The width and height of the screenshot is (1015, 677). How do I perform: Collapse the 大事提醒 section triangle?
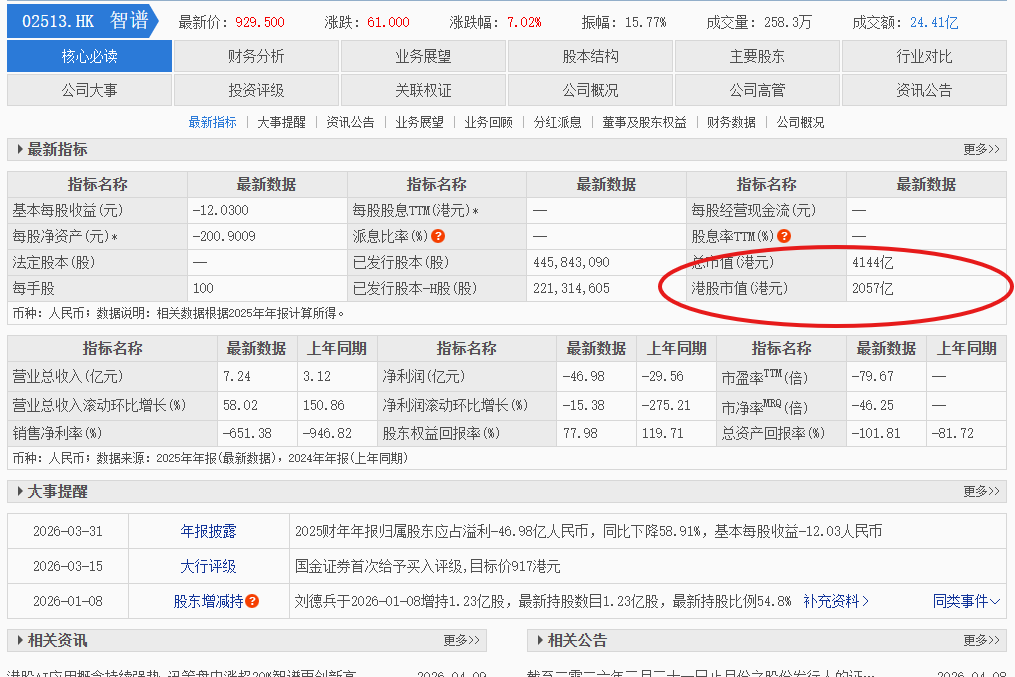[20, 491]
